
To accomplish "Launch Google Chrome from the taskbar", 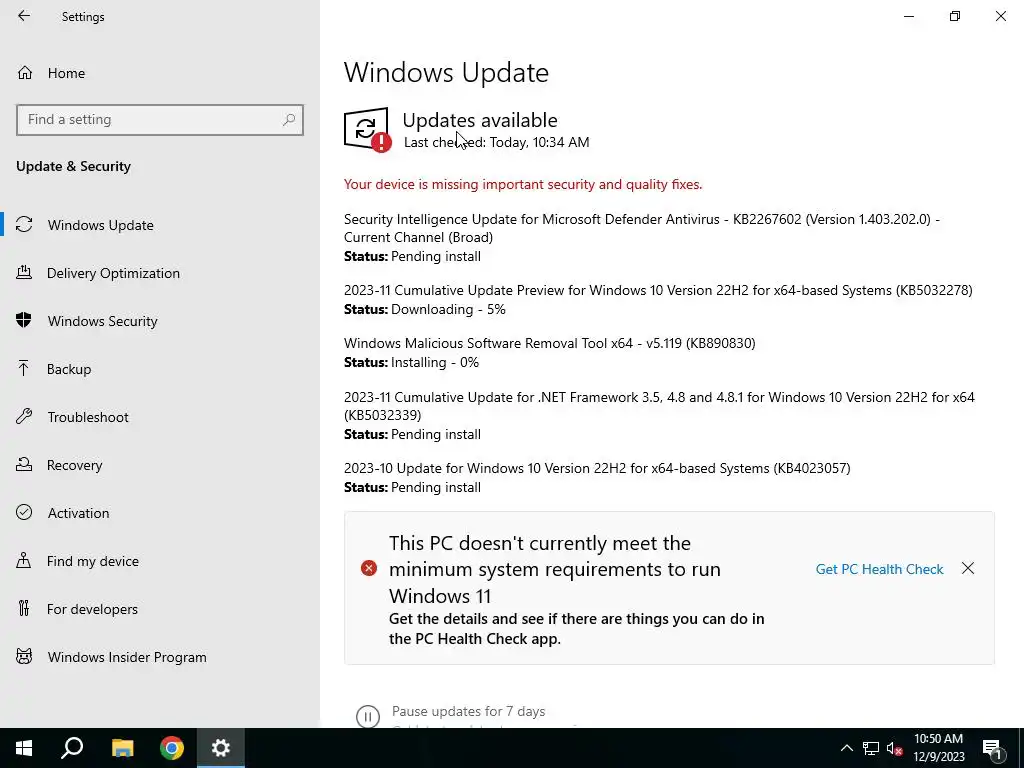I will [172, 748].
